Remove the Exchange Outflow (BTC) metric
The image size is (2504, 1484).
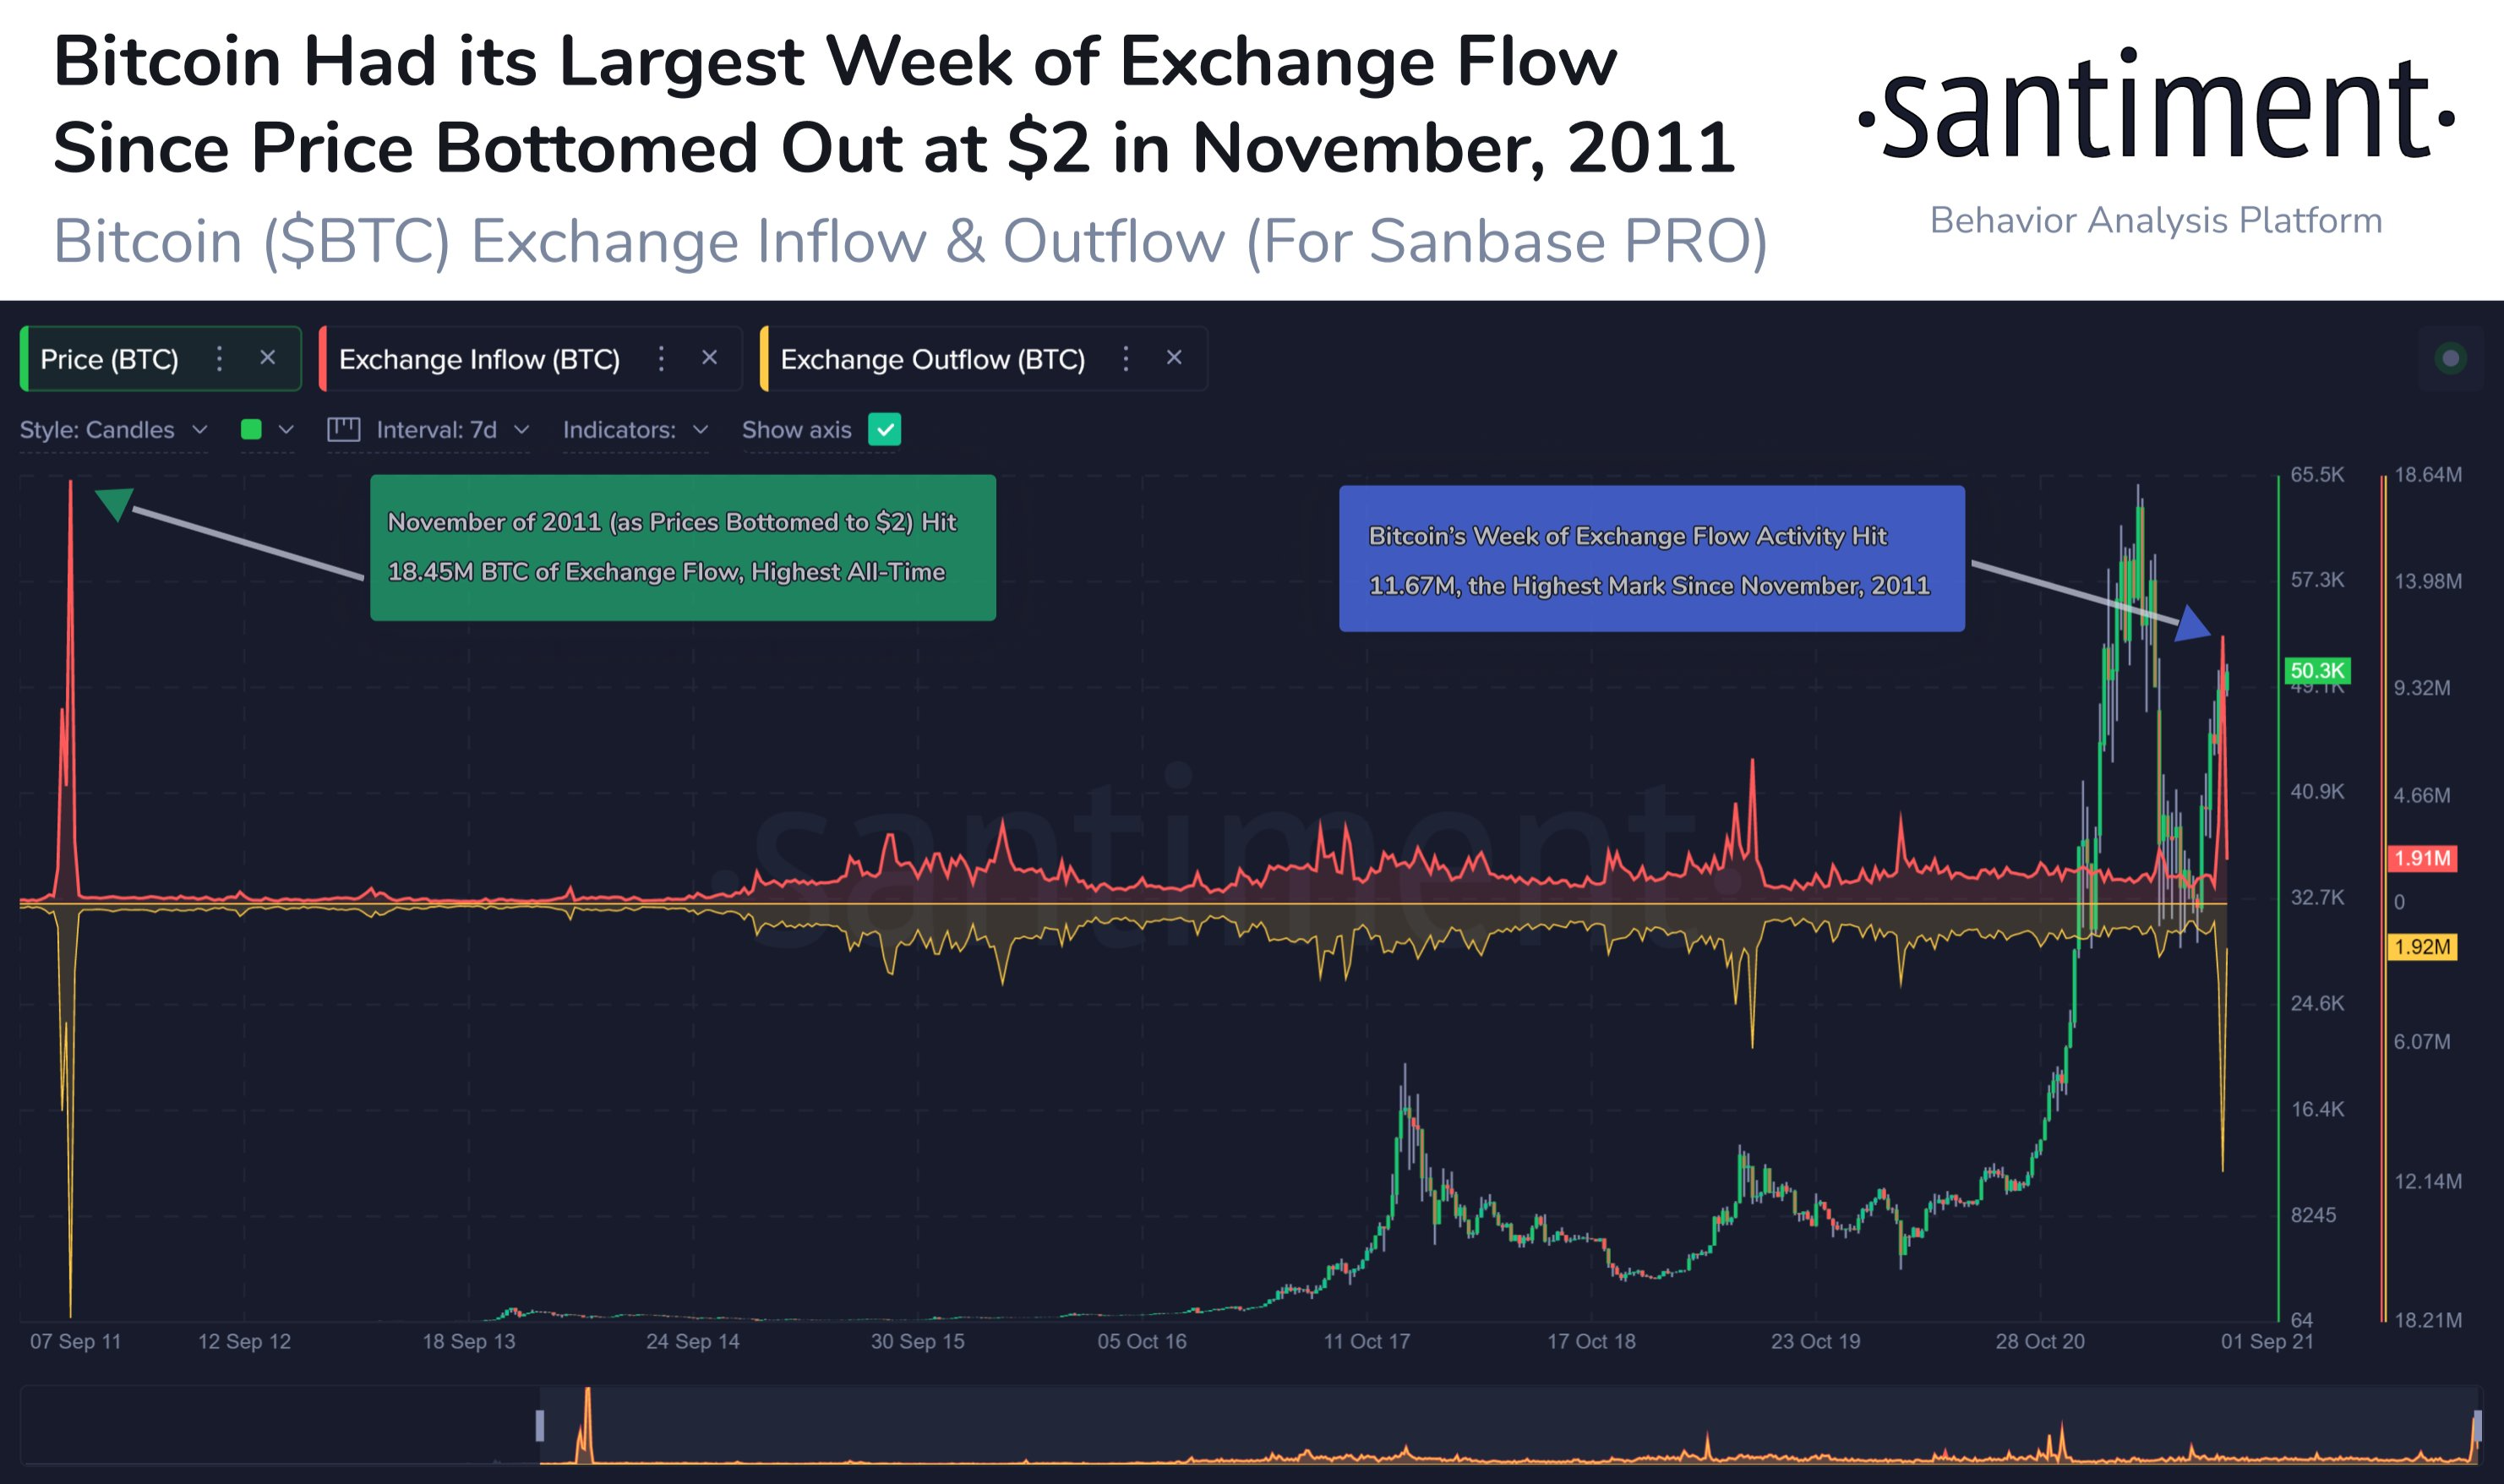pyautogui.click(x=1174, y=357)
